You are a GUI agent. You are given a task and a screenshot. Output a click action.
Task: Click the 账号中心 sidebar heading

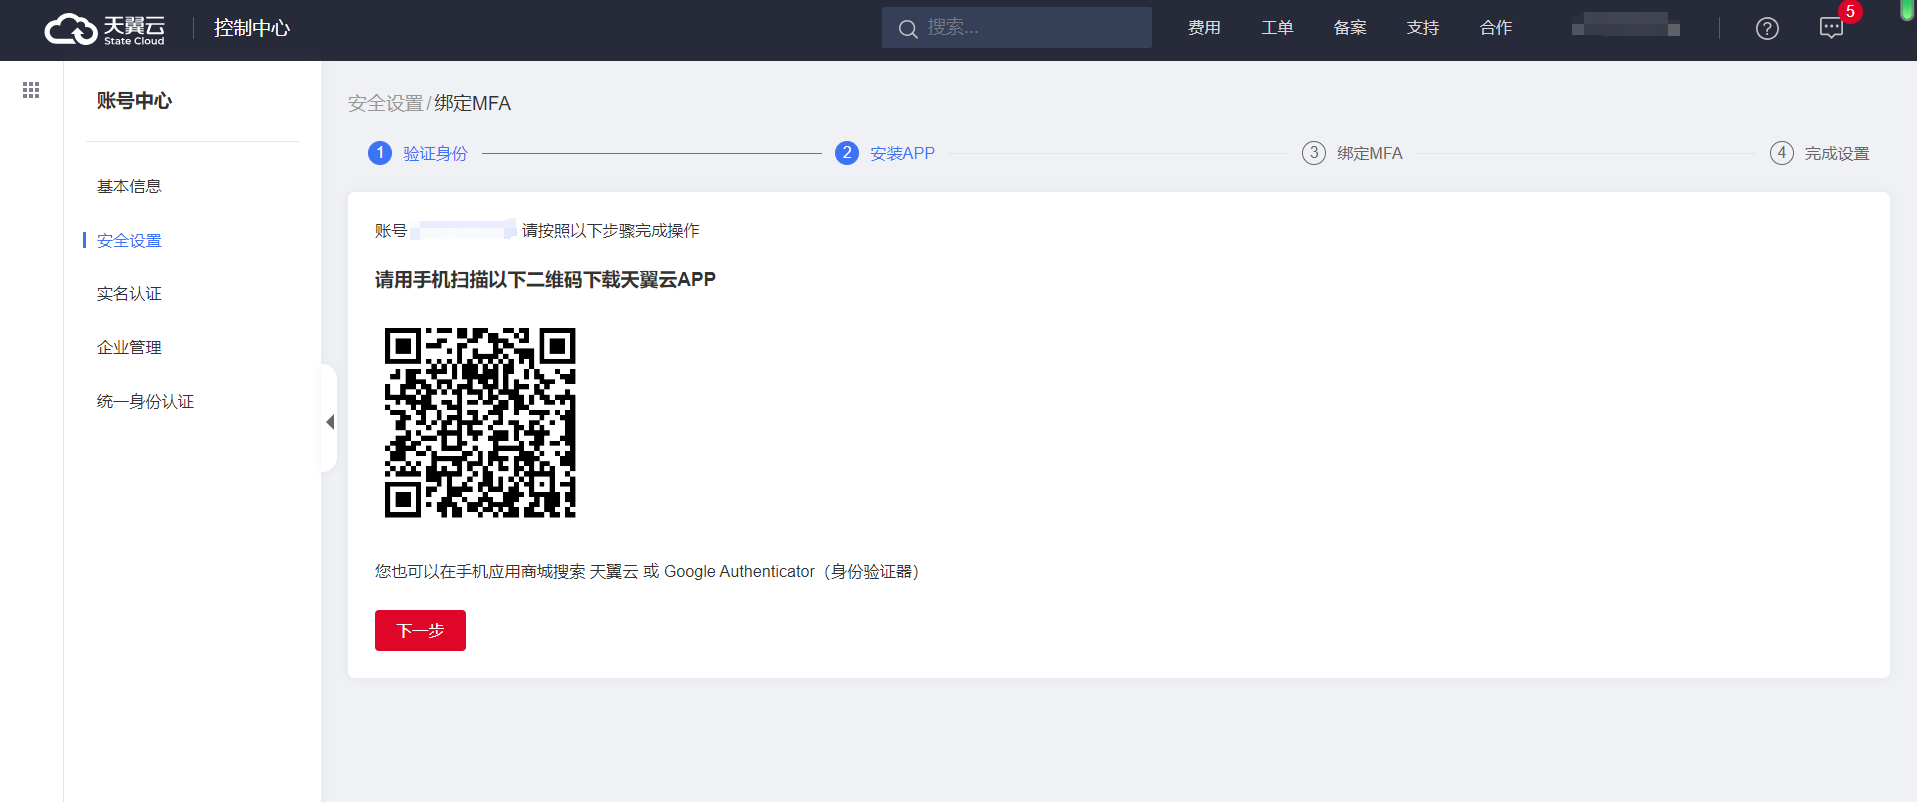134,100
